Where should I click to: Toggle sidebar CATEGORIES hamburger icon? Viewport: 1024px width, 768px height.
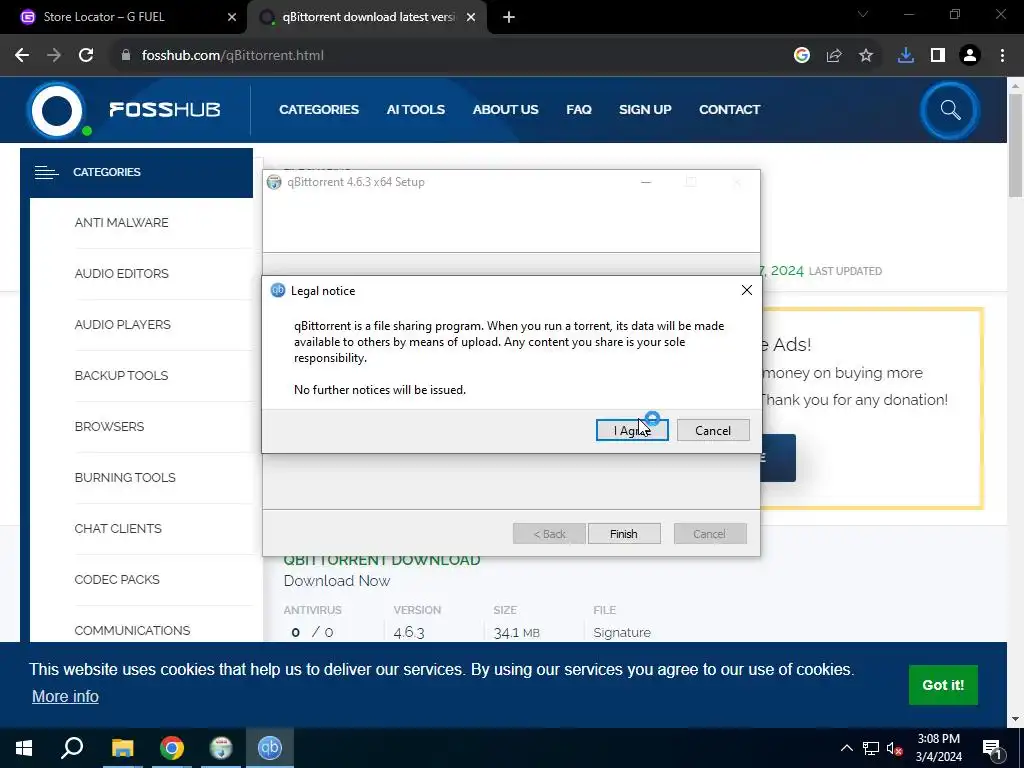pos(46,172)
